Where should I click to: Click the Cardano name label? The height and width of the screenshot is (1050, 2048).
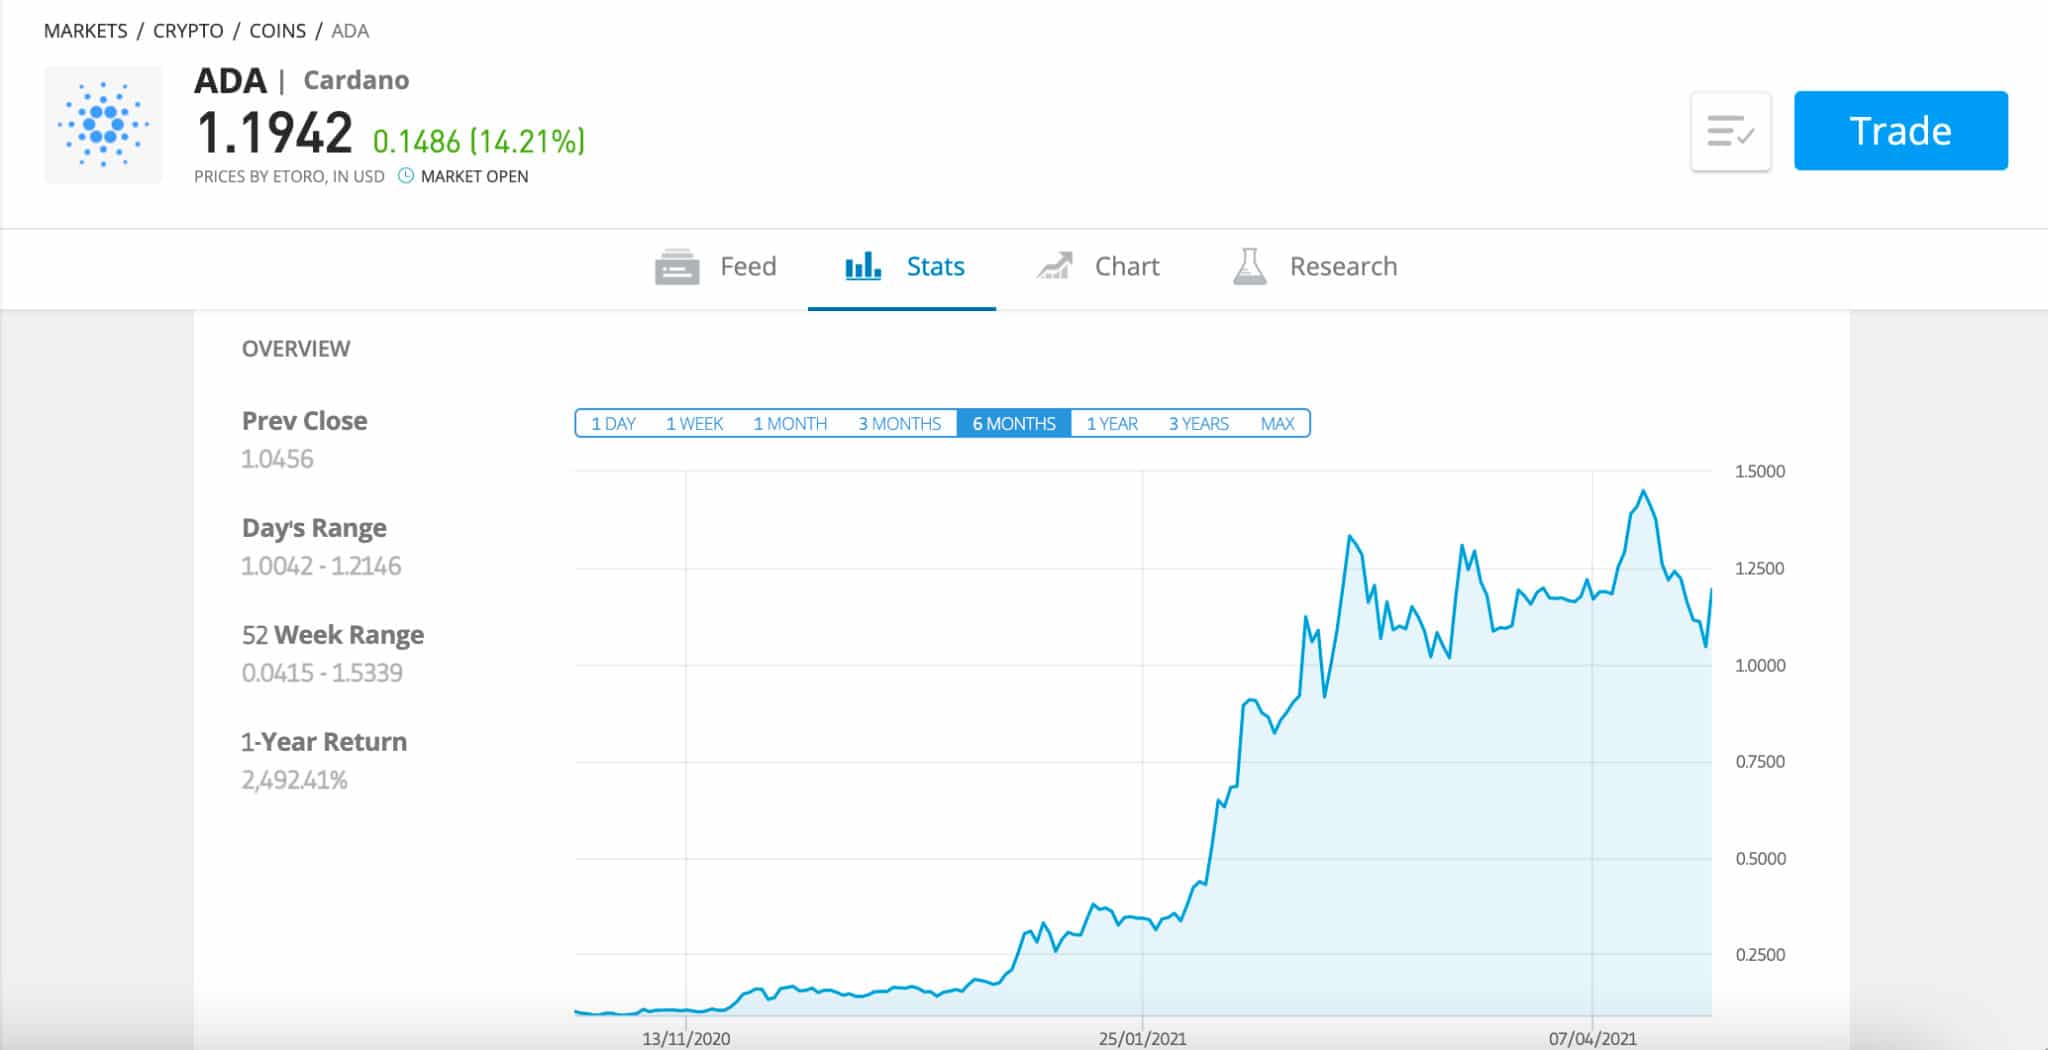click(x=356, y=80)
